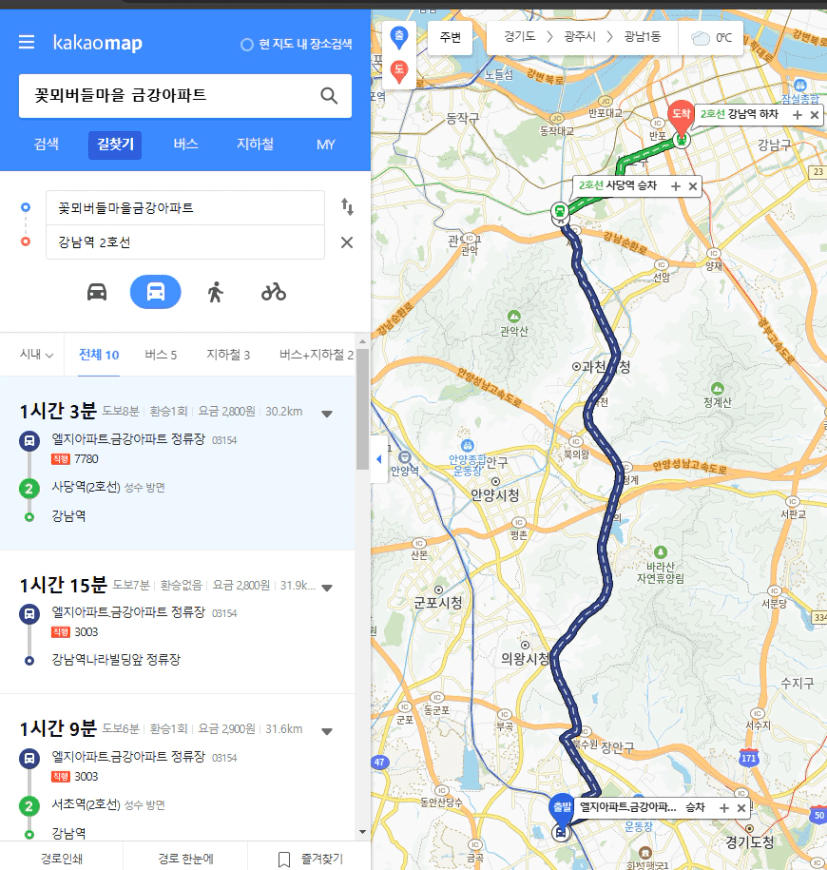Image resolution: width=827 pixels, height=870 pixels.
Task: Expand the 1시간 3분 route details
Action: click(x=327, y=414)
